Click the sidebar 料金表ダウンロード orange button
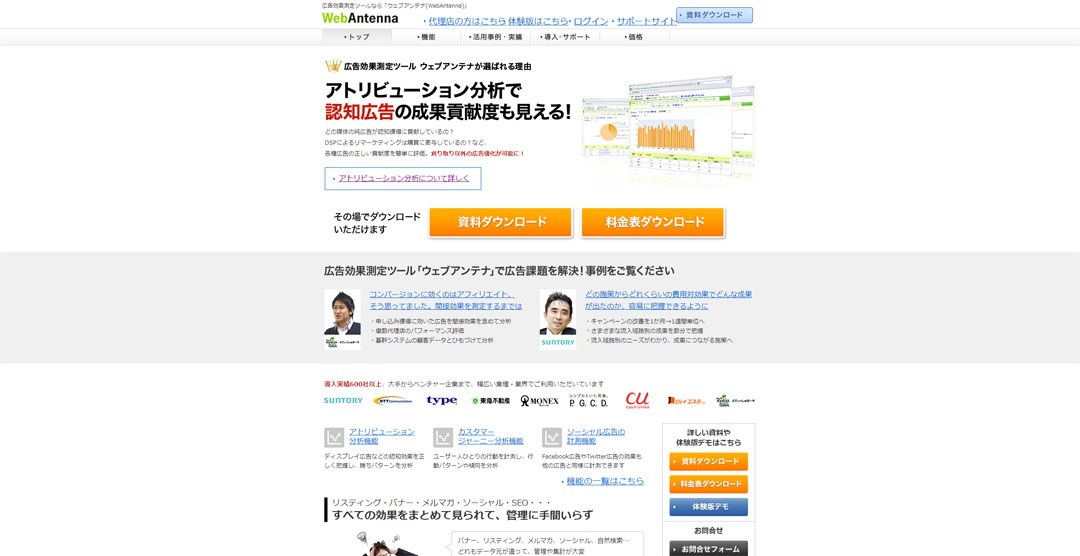 coord(708,484)
